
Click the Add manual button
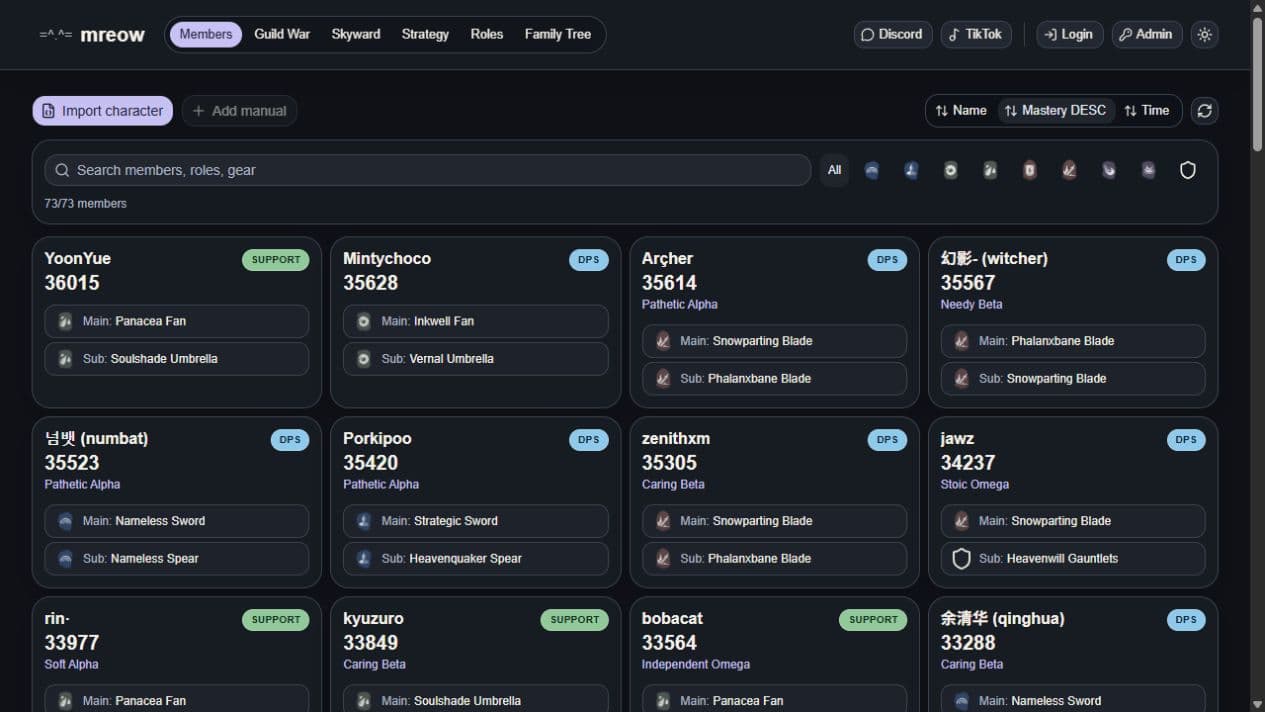[239, 111]
